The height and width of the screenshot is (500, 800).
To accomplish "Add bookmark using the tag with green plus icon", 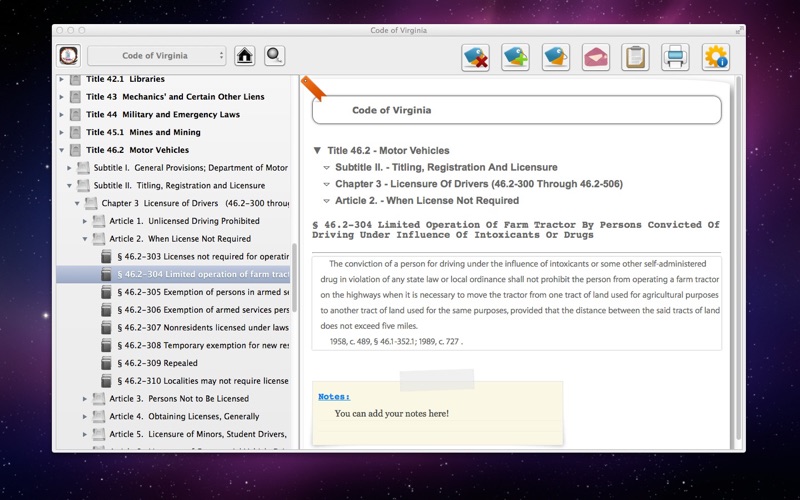I will (515, 57).
